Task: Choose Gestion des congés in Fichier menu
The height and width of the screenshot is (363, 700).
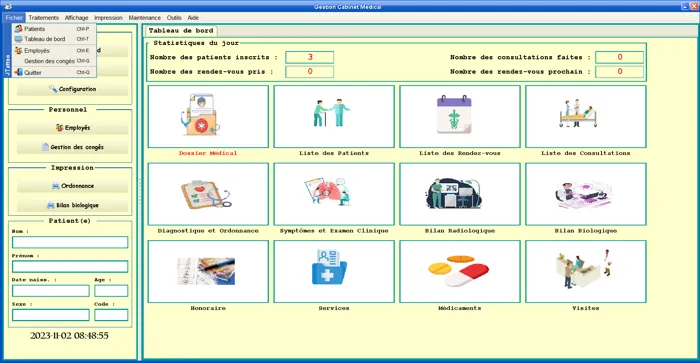Action: point(54,61)
